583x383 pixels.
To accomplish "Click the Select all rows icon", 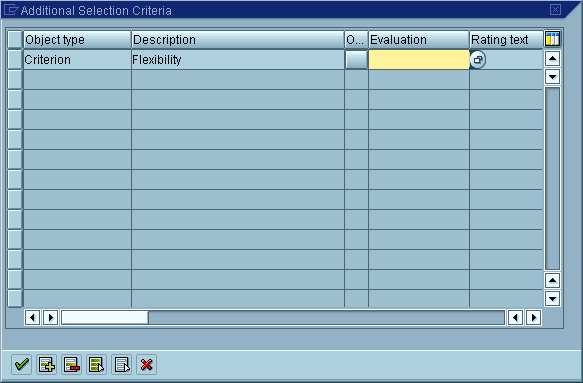I will click(x=96, y=364).
